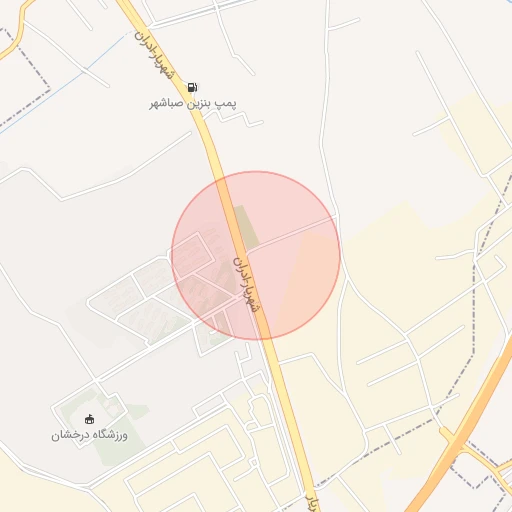Screen dimensions: 512x512
Task: Click the rectangular street block at the circle's left edge
Action: tap(192, 255)
